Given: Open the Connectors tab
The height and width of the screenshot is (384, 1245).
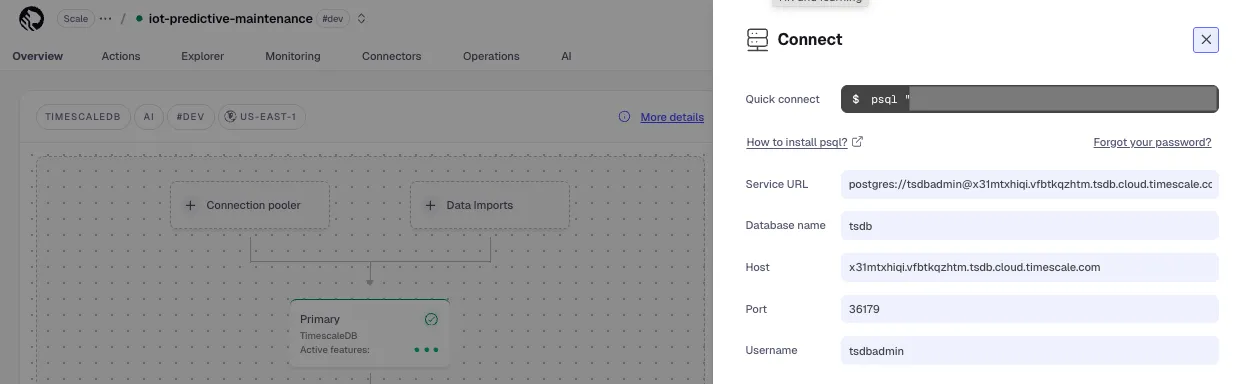Looking at the screenshot, I should pos(392,56).
